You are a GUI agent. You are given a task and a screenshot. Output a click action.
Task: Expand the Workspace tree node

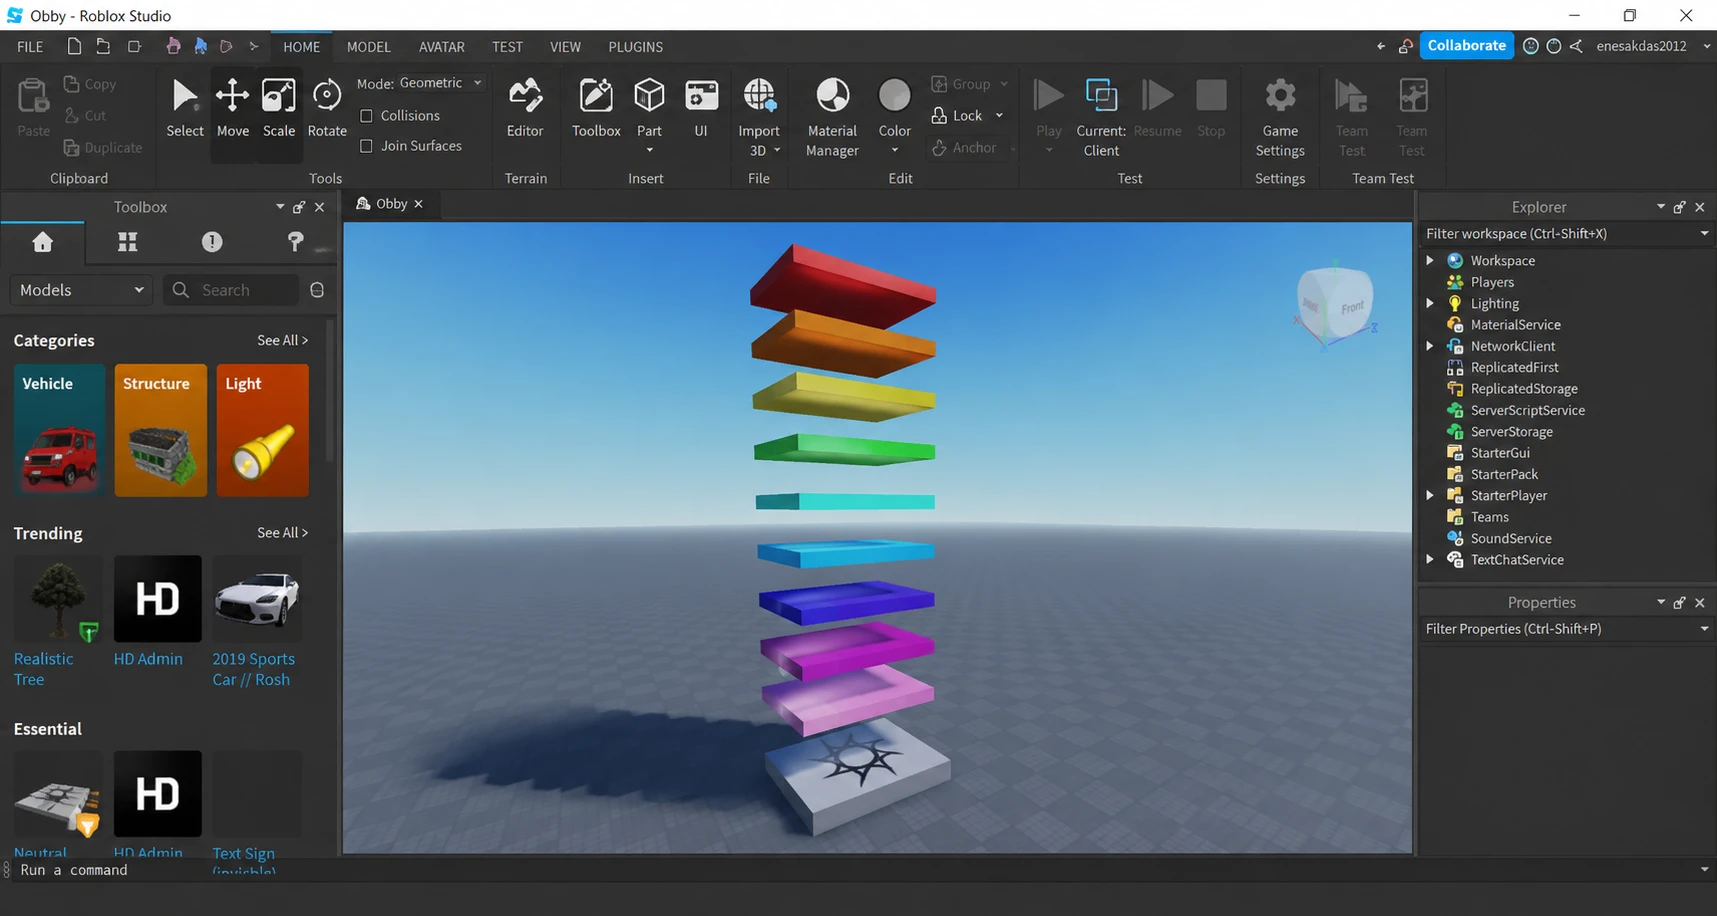pyautogui.click(x=1430, y=260)
